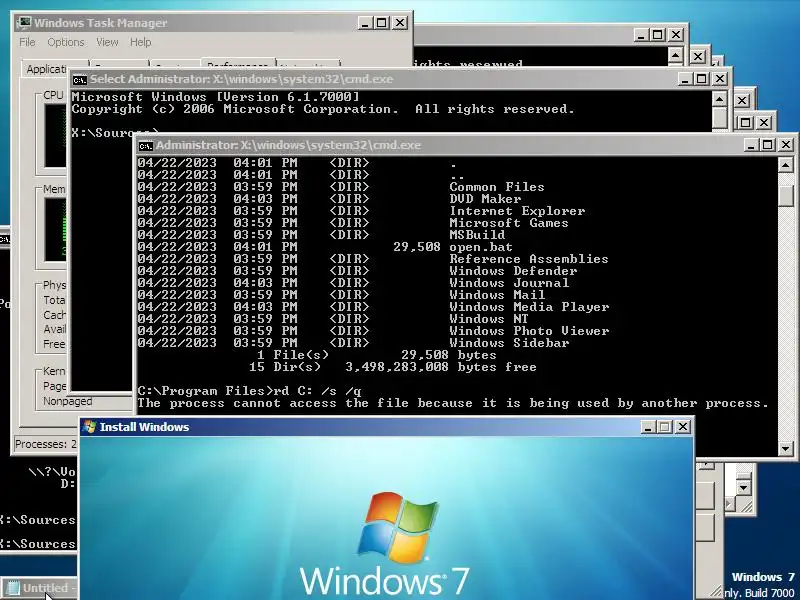800x600 pixels.
Task: Maximize the front Administrator cmd window
Action: point(767,145)
